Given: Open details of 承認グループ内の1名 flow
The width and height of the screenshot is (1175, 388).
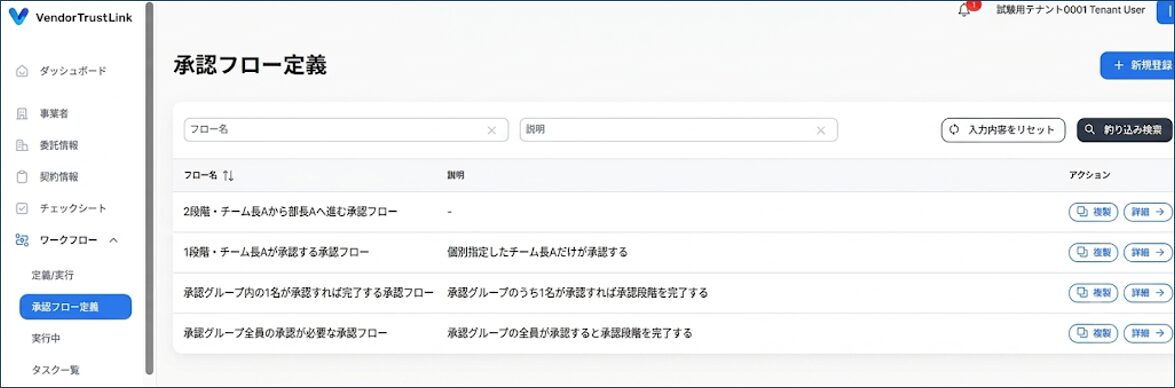Looking at the screenshot, I should [1147, 292].
